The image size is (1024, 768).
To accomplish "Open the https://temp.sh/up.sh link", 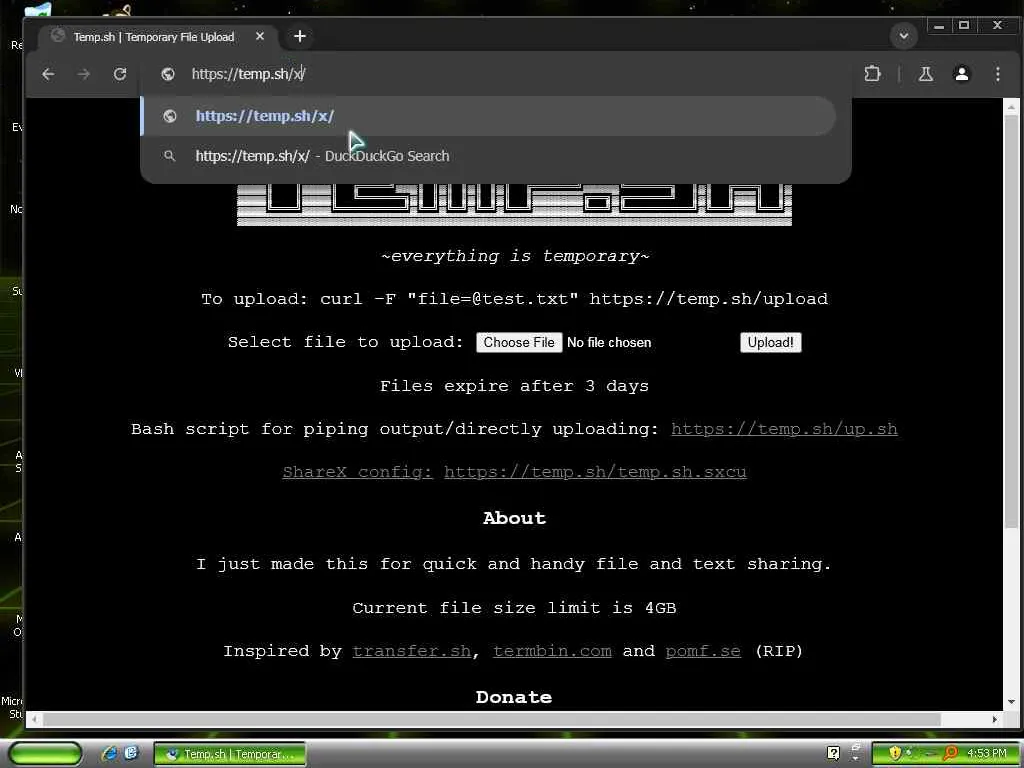I will (784, 429).
